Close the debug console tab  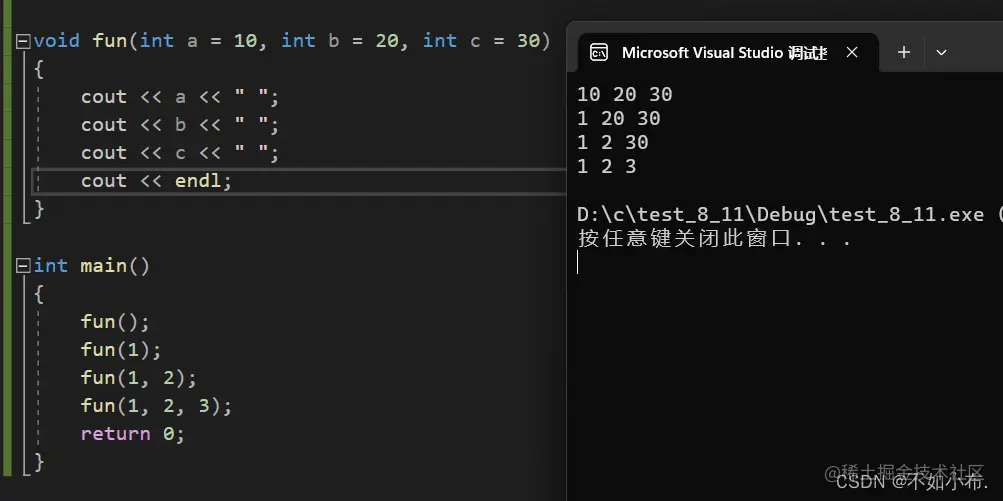click(852, 52)
